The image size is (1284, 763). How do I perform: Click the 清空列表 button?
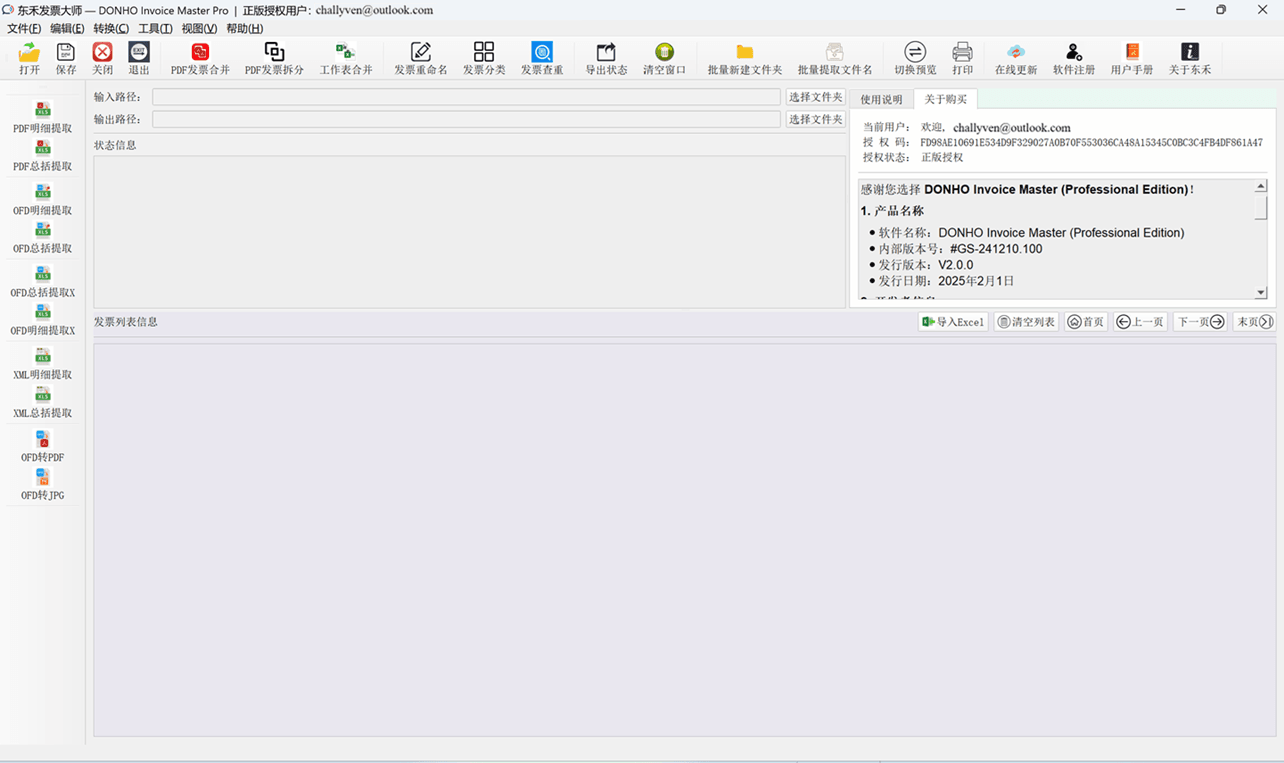coord(1026,322)
